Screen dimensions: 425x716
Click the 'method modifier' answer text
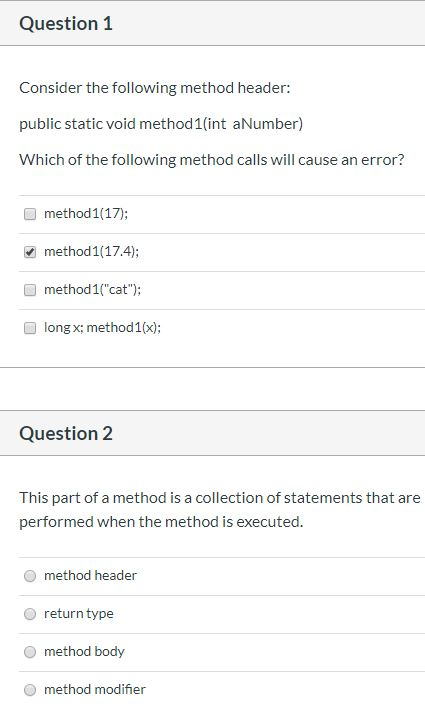[x=95, y=689]
